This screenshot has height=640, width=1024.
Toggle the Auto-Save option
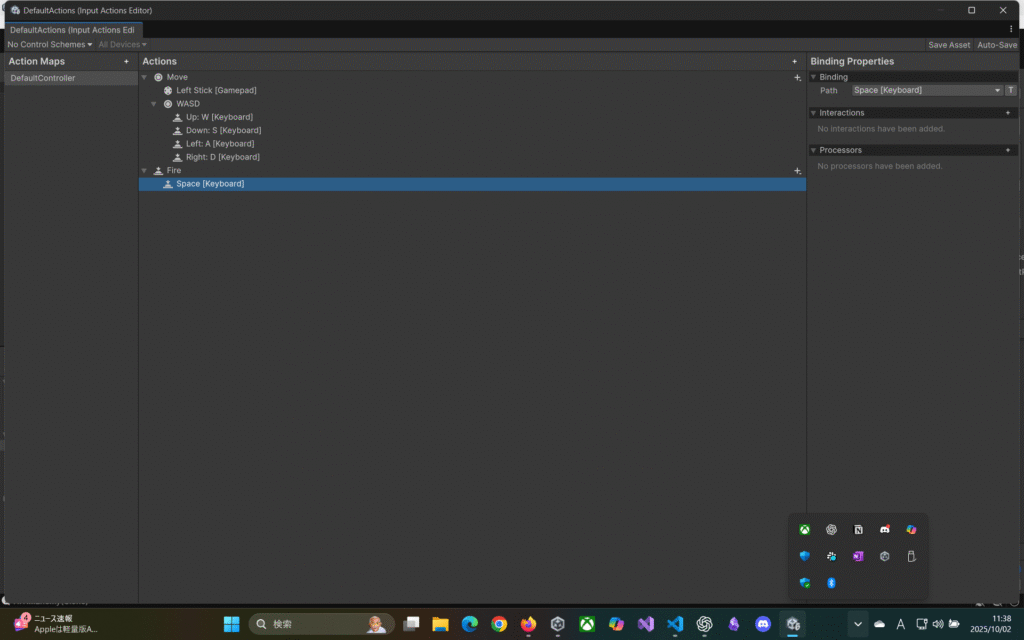(996, 45)
